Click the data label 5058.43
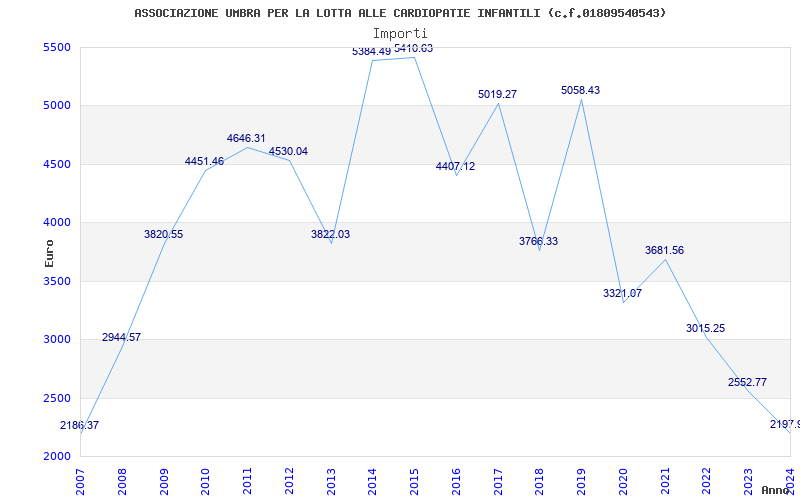 pyautogui.click(x=581, y=90)
